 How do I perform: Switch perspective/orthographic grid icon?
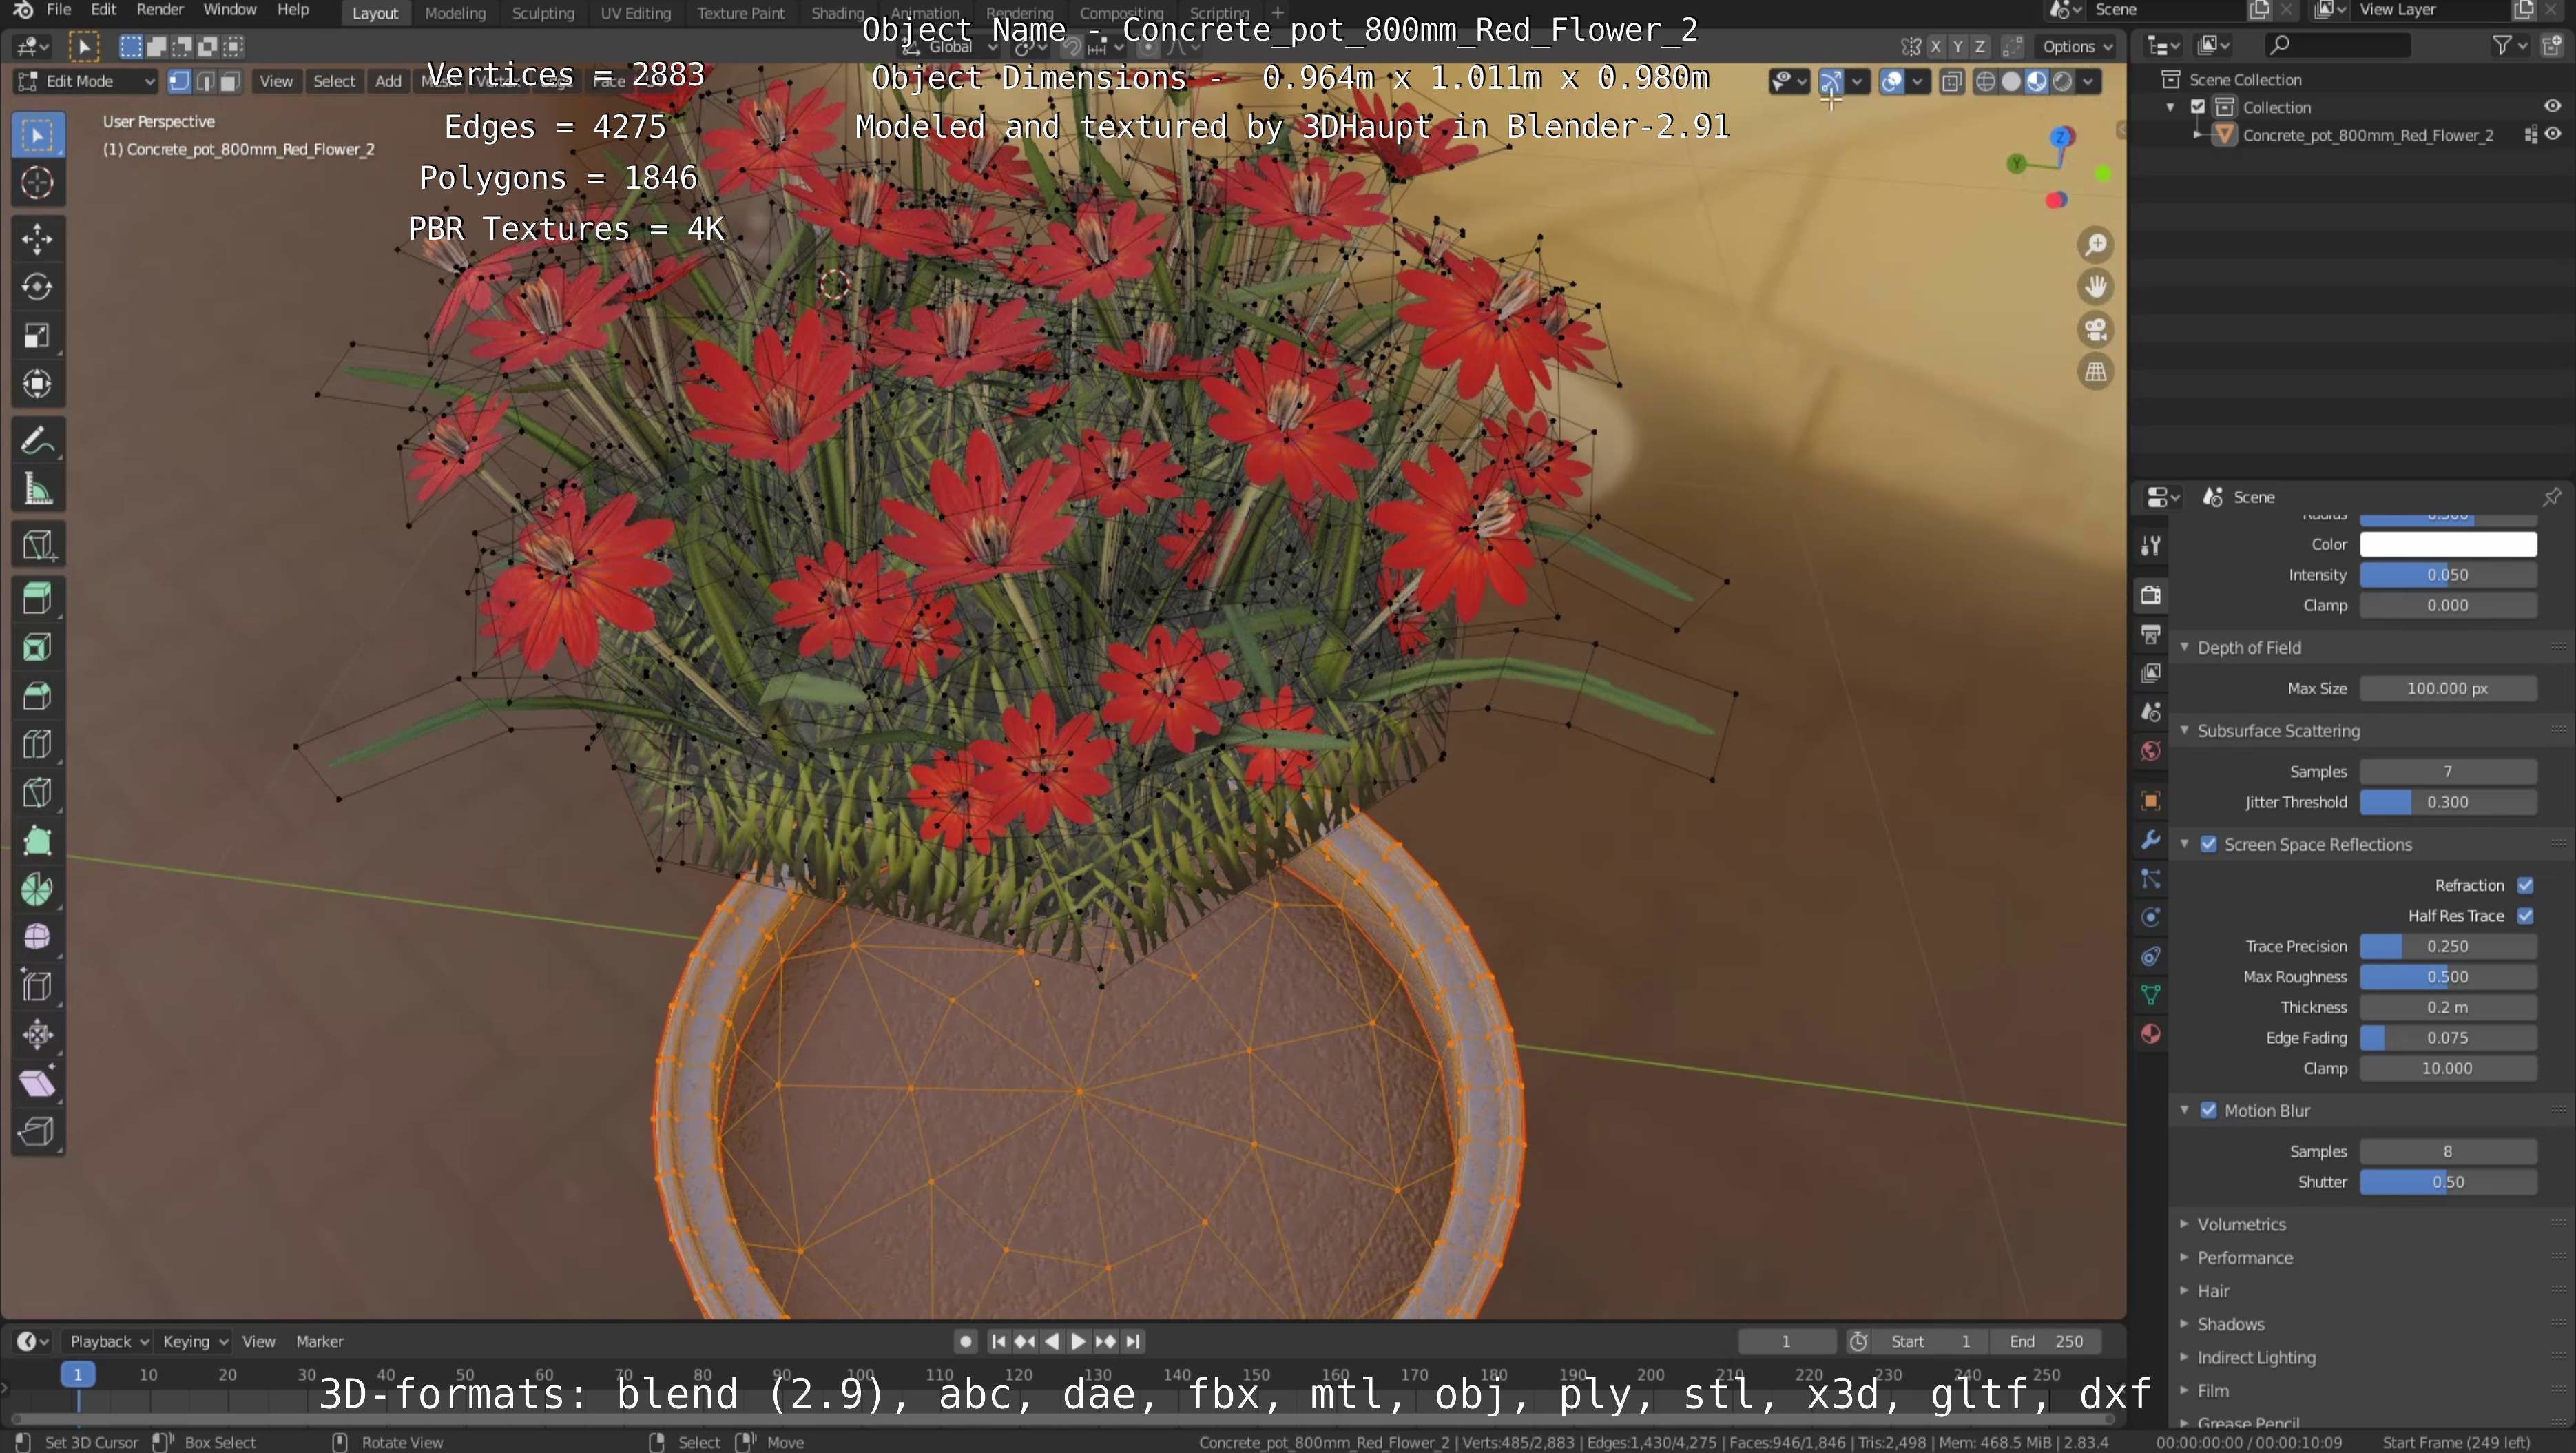pos(2095,372)
